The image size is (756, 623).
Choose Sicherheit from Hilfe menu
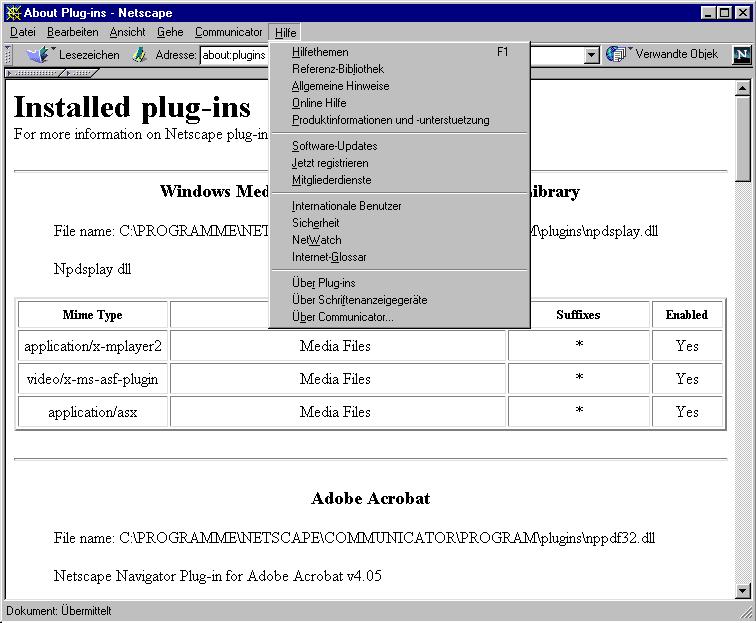tap(399, 223)
